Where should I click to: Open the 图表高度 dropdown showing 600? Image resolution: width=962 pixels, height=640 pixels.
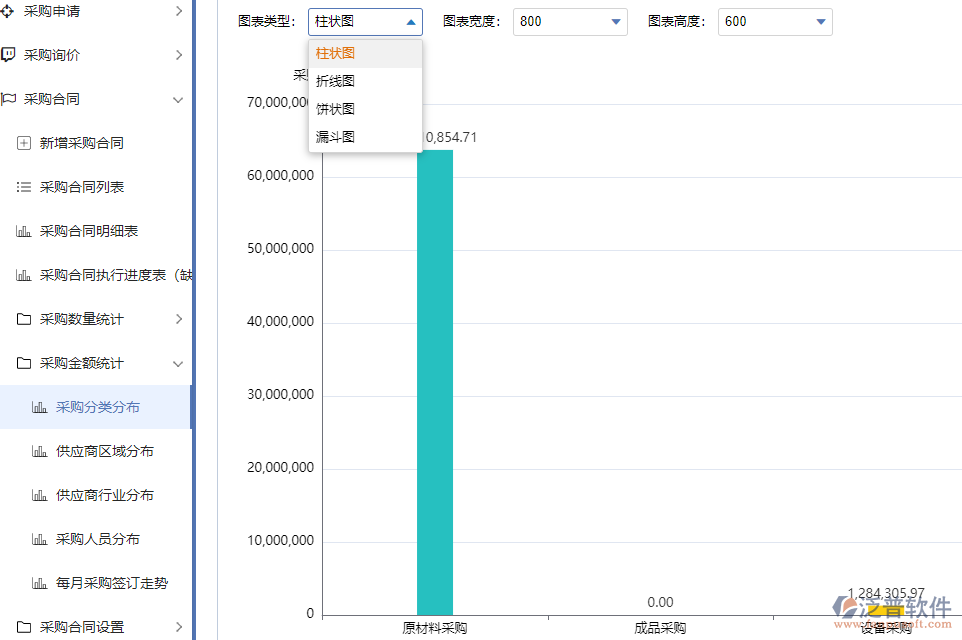point(775,21)
